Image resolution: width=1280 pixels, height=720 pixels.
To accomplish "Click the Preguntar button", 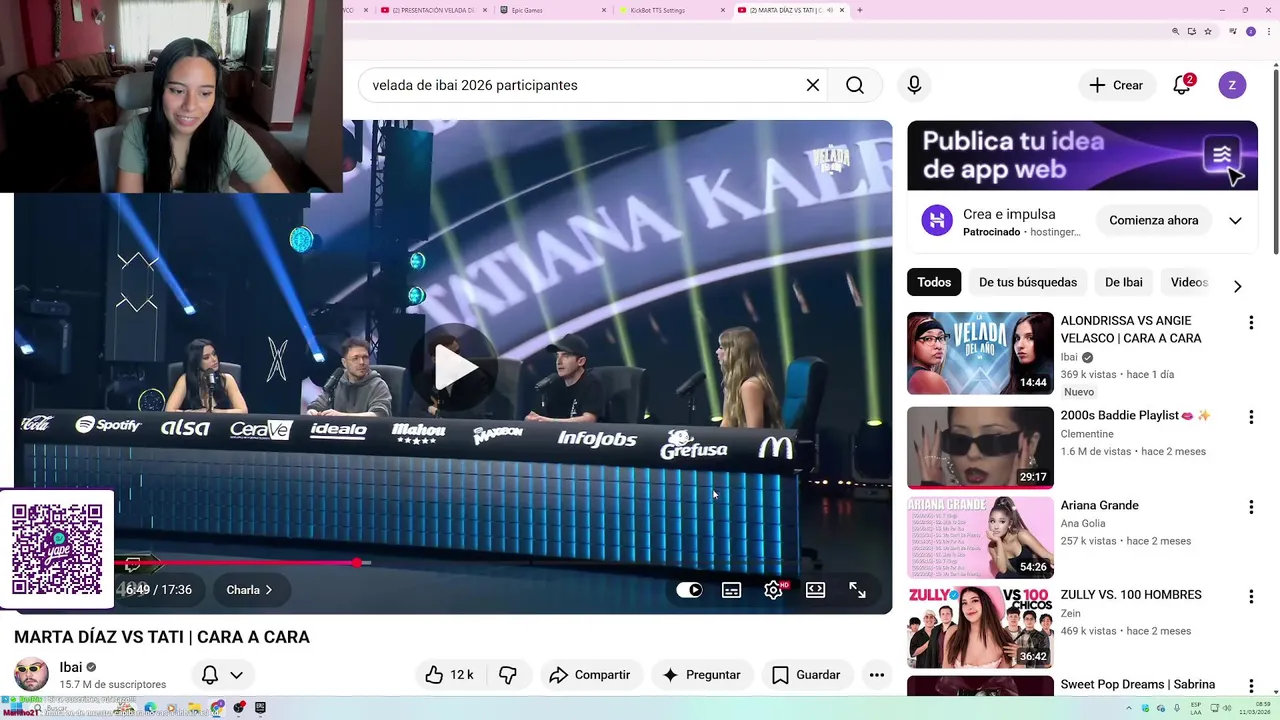I will pos(701,675).
